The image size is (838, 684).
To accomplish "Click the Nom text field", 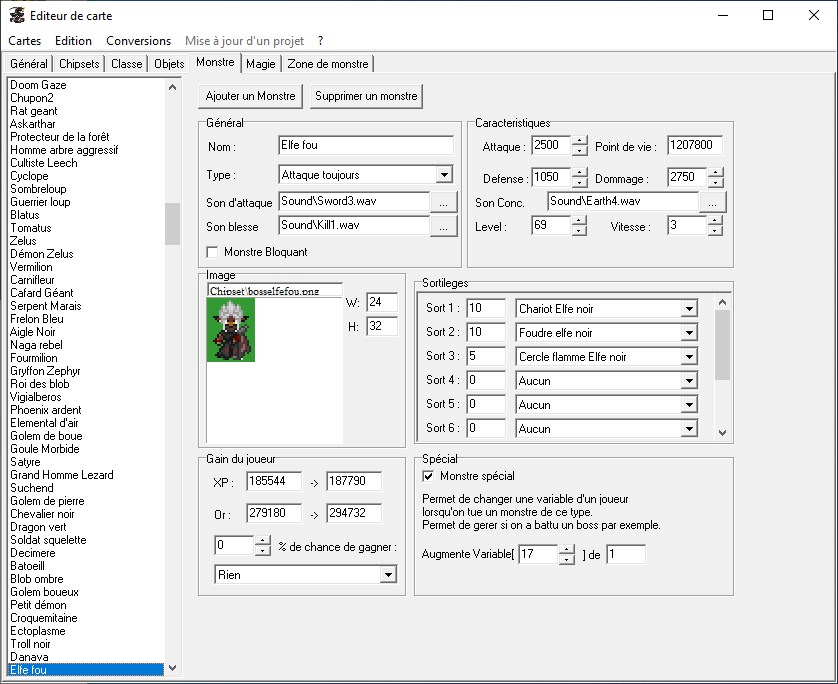I will pyautogui.click(x=365, y=146).
